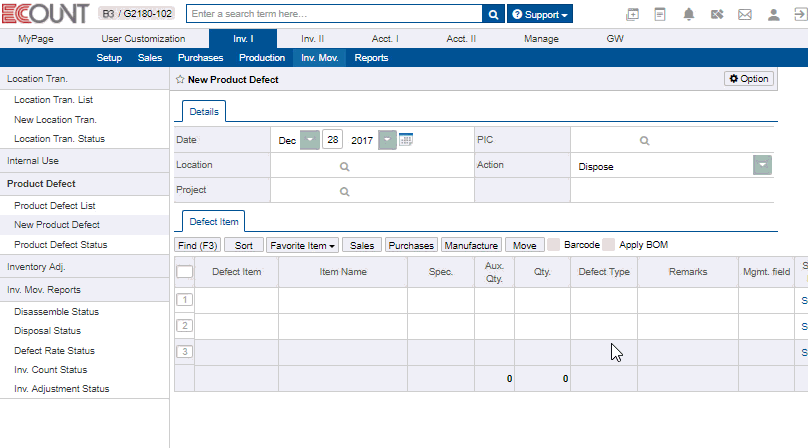
Task: Select row 1 number box
Action: 184,300
